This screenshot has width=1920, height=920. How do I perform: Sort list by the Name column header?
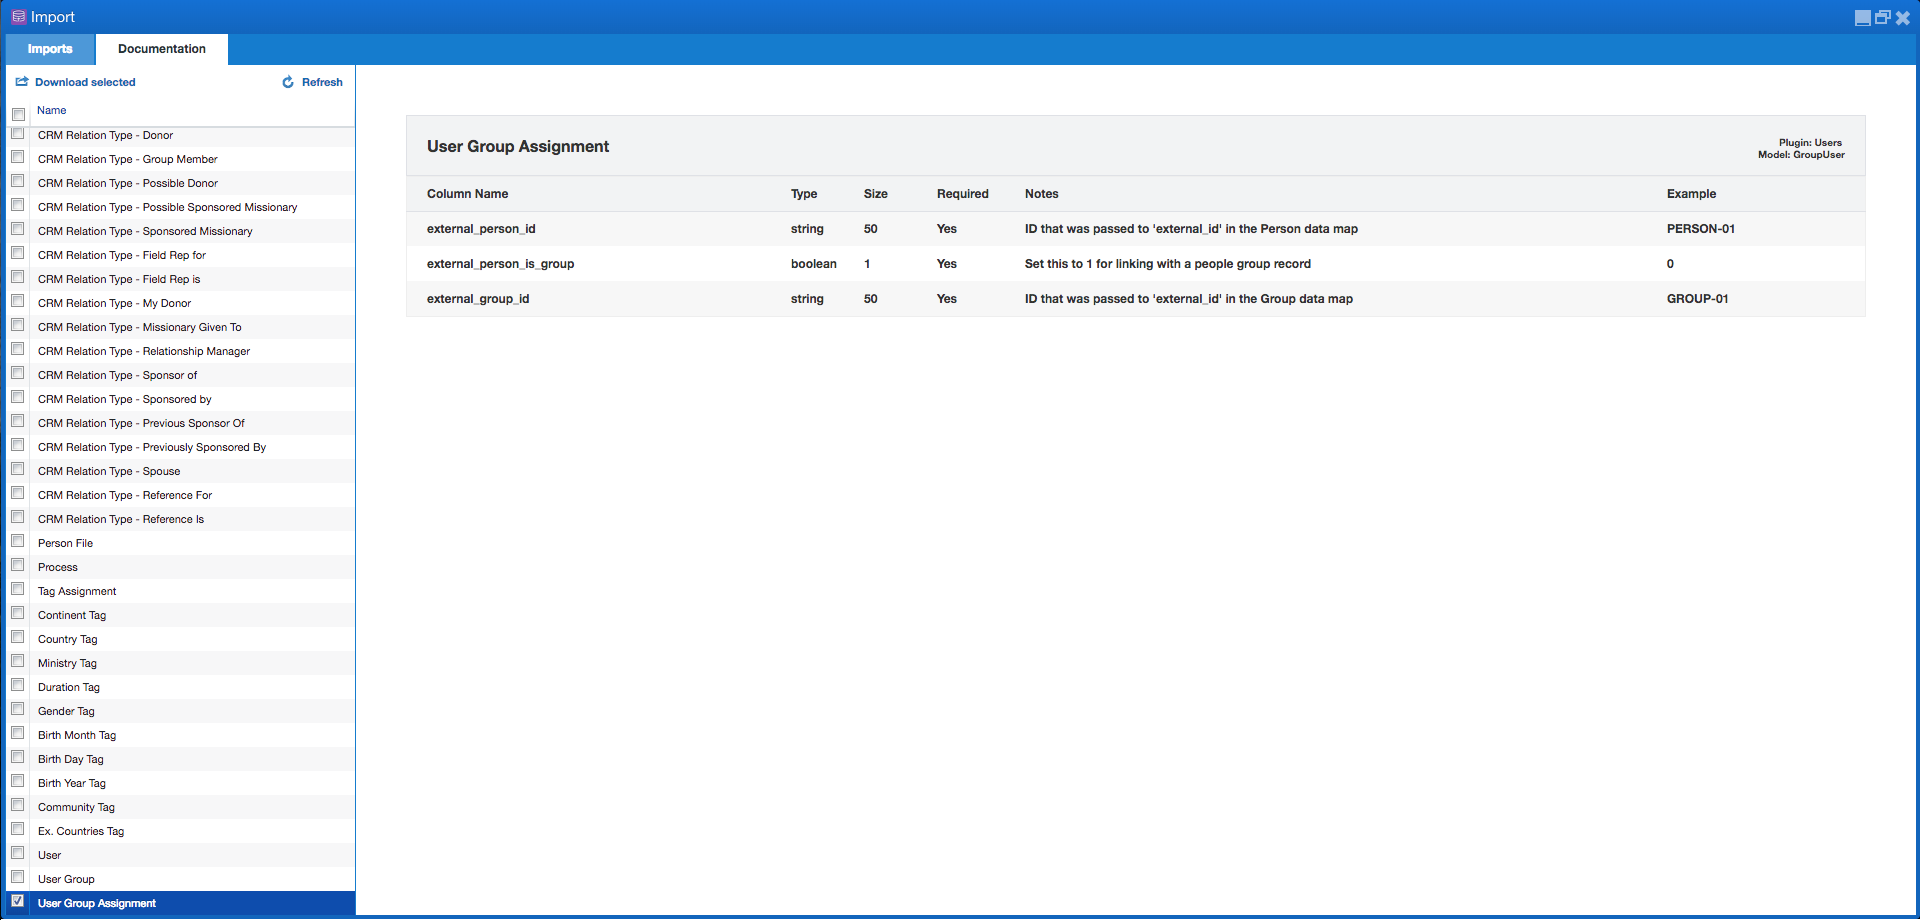52,110
